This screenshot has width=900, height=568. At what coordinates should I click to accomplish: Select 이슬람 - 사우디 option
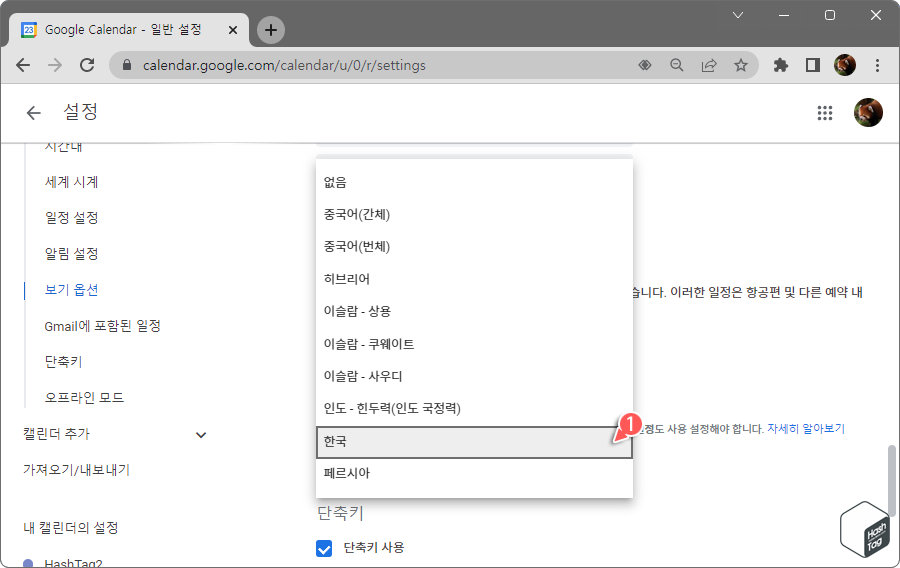point(474,376)
